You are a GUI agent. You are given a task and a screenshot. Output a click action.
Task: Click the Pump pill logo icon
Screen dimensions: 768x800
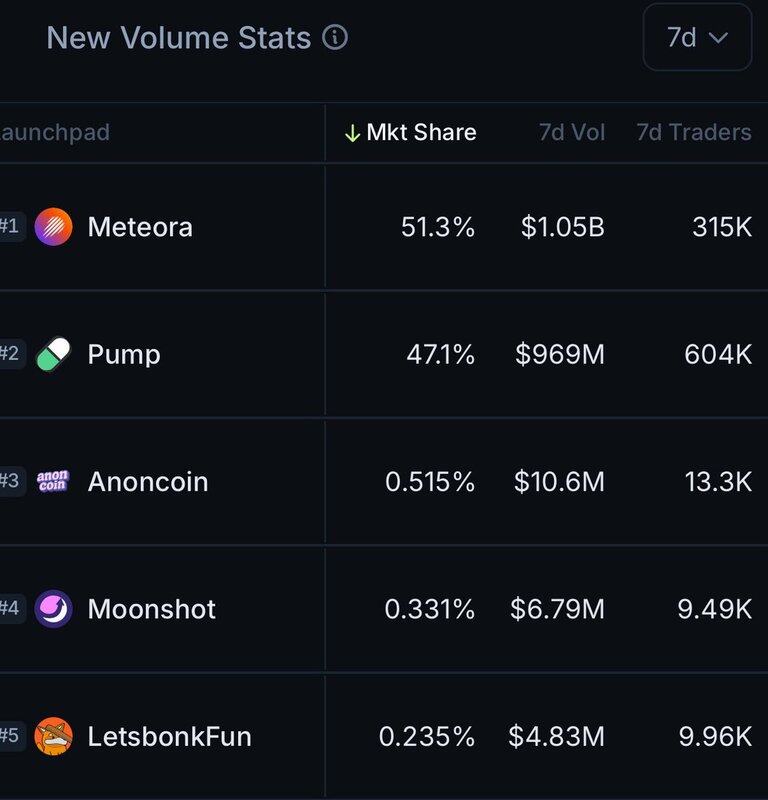pos(54,354)
